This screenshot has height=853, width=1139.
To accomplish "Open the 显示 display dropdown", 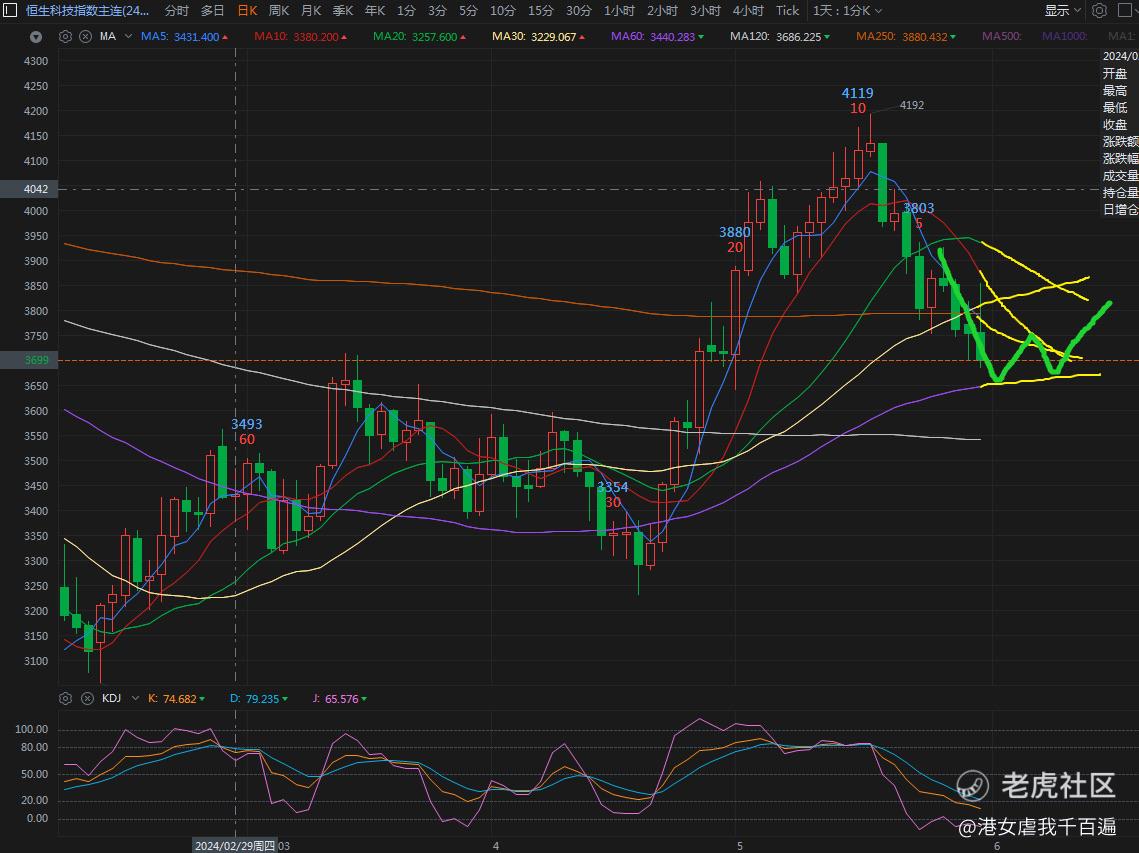I will [1063, 11].
